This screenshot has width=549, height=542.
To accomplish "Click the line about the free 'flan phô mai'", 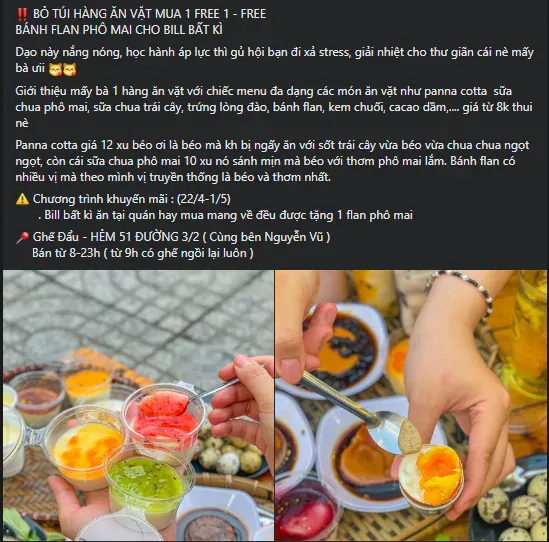I will (x=226, y=215).
